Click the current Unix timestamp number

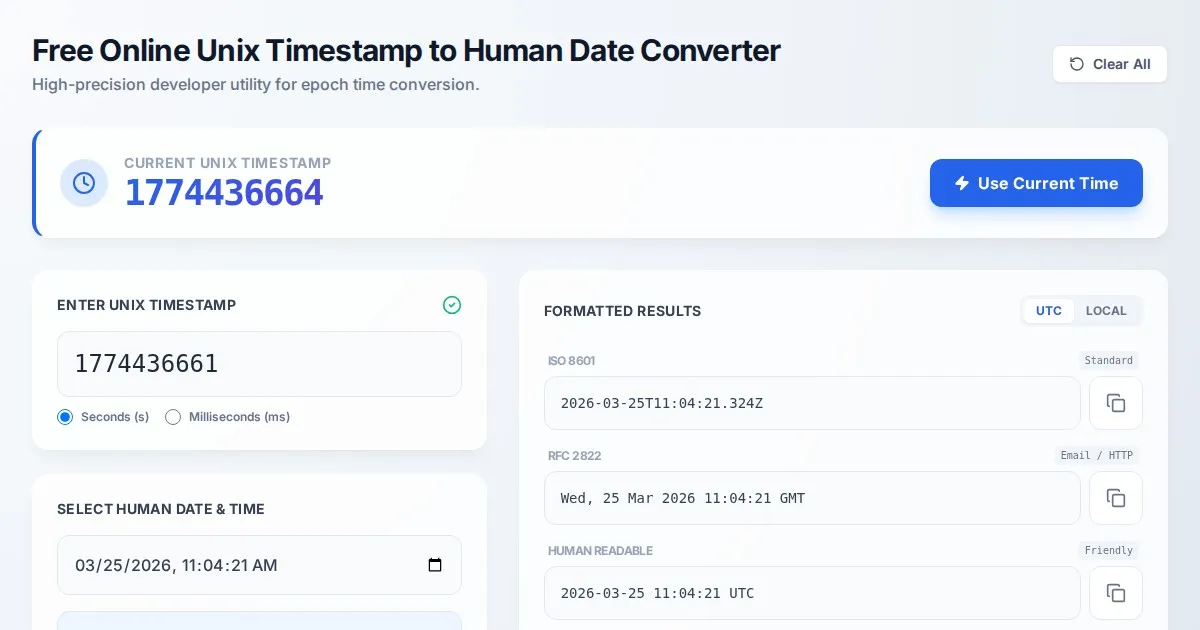tap(224, 193)
